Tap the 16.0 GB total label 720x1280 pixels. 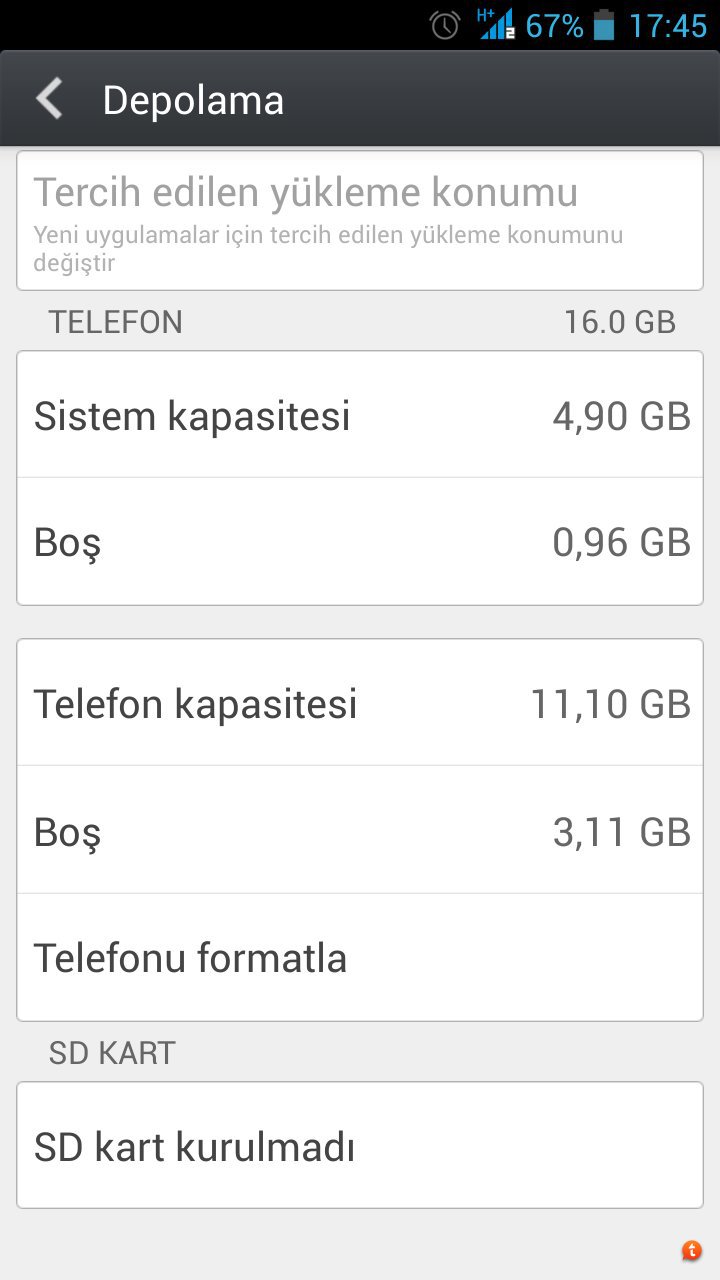pyautogui.click(x=620, y=322)
